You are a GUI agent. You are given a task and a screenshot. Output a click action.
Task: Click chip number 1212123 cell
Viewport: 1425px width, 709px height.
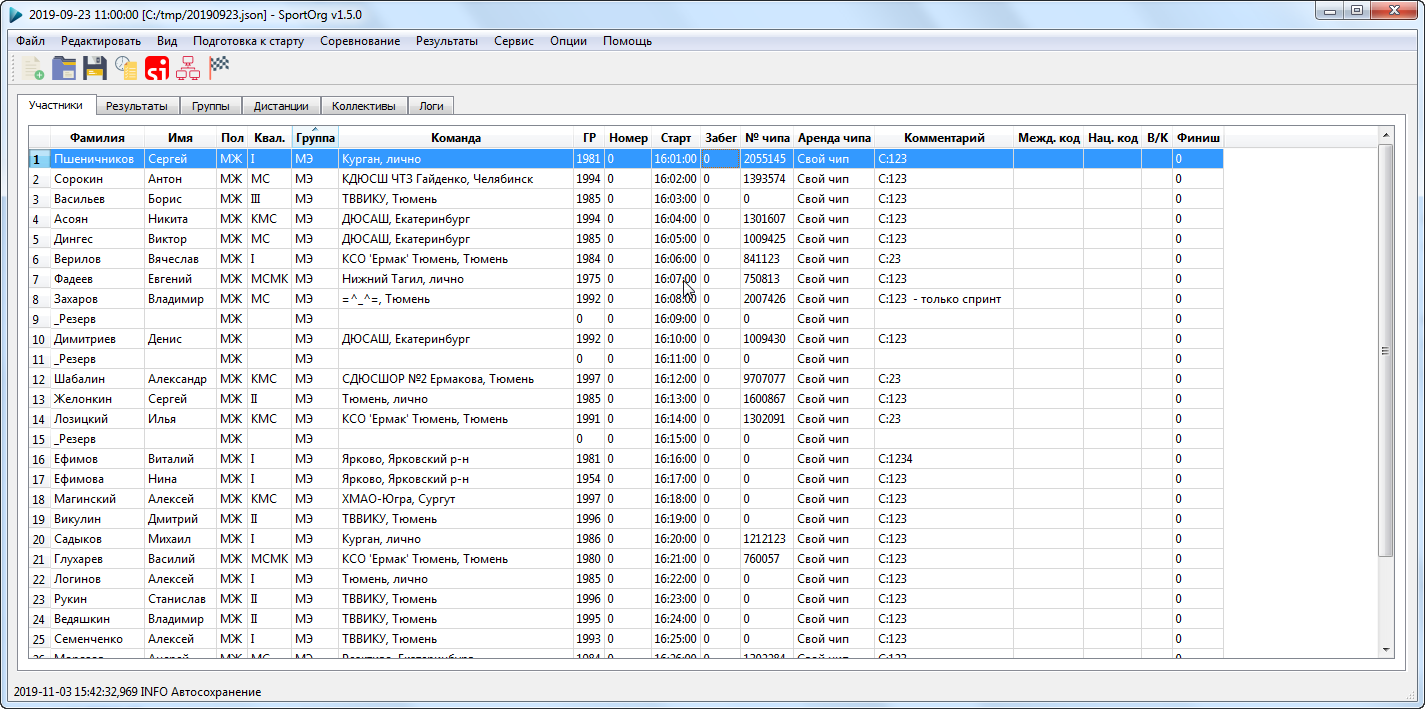(x=768, y=539)
